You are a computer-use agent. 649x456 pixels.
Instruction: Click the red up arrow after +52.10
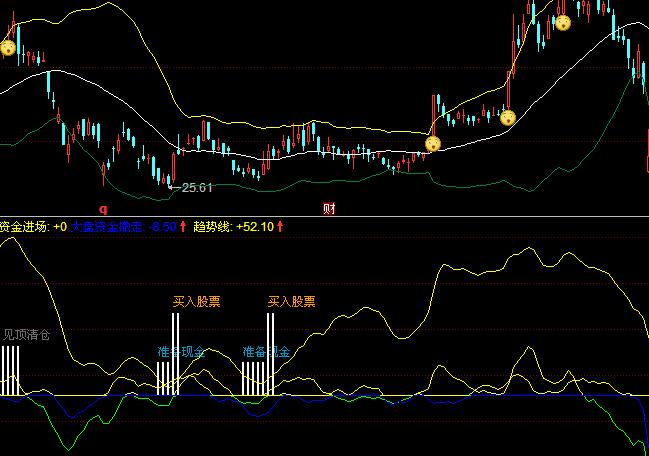click(280, 227)
